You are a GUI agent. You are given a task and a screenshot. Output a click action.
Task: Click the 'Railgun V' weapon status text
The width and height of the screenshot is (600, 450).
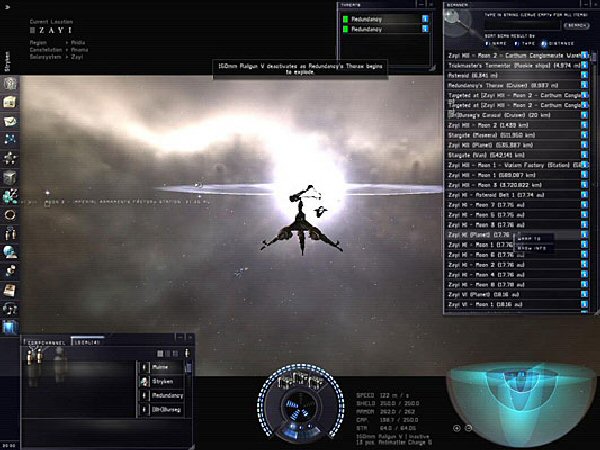pos(394,436)
